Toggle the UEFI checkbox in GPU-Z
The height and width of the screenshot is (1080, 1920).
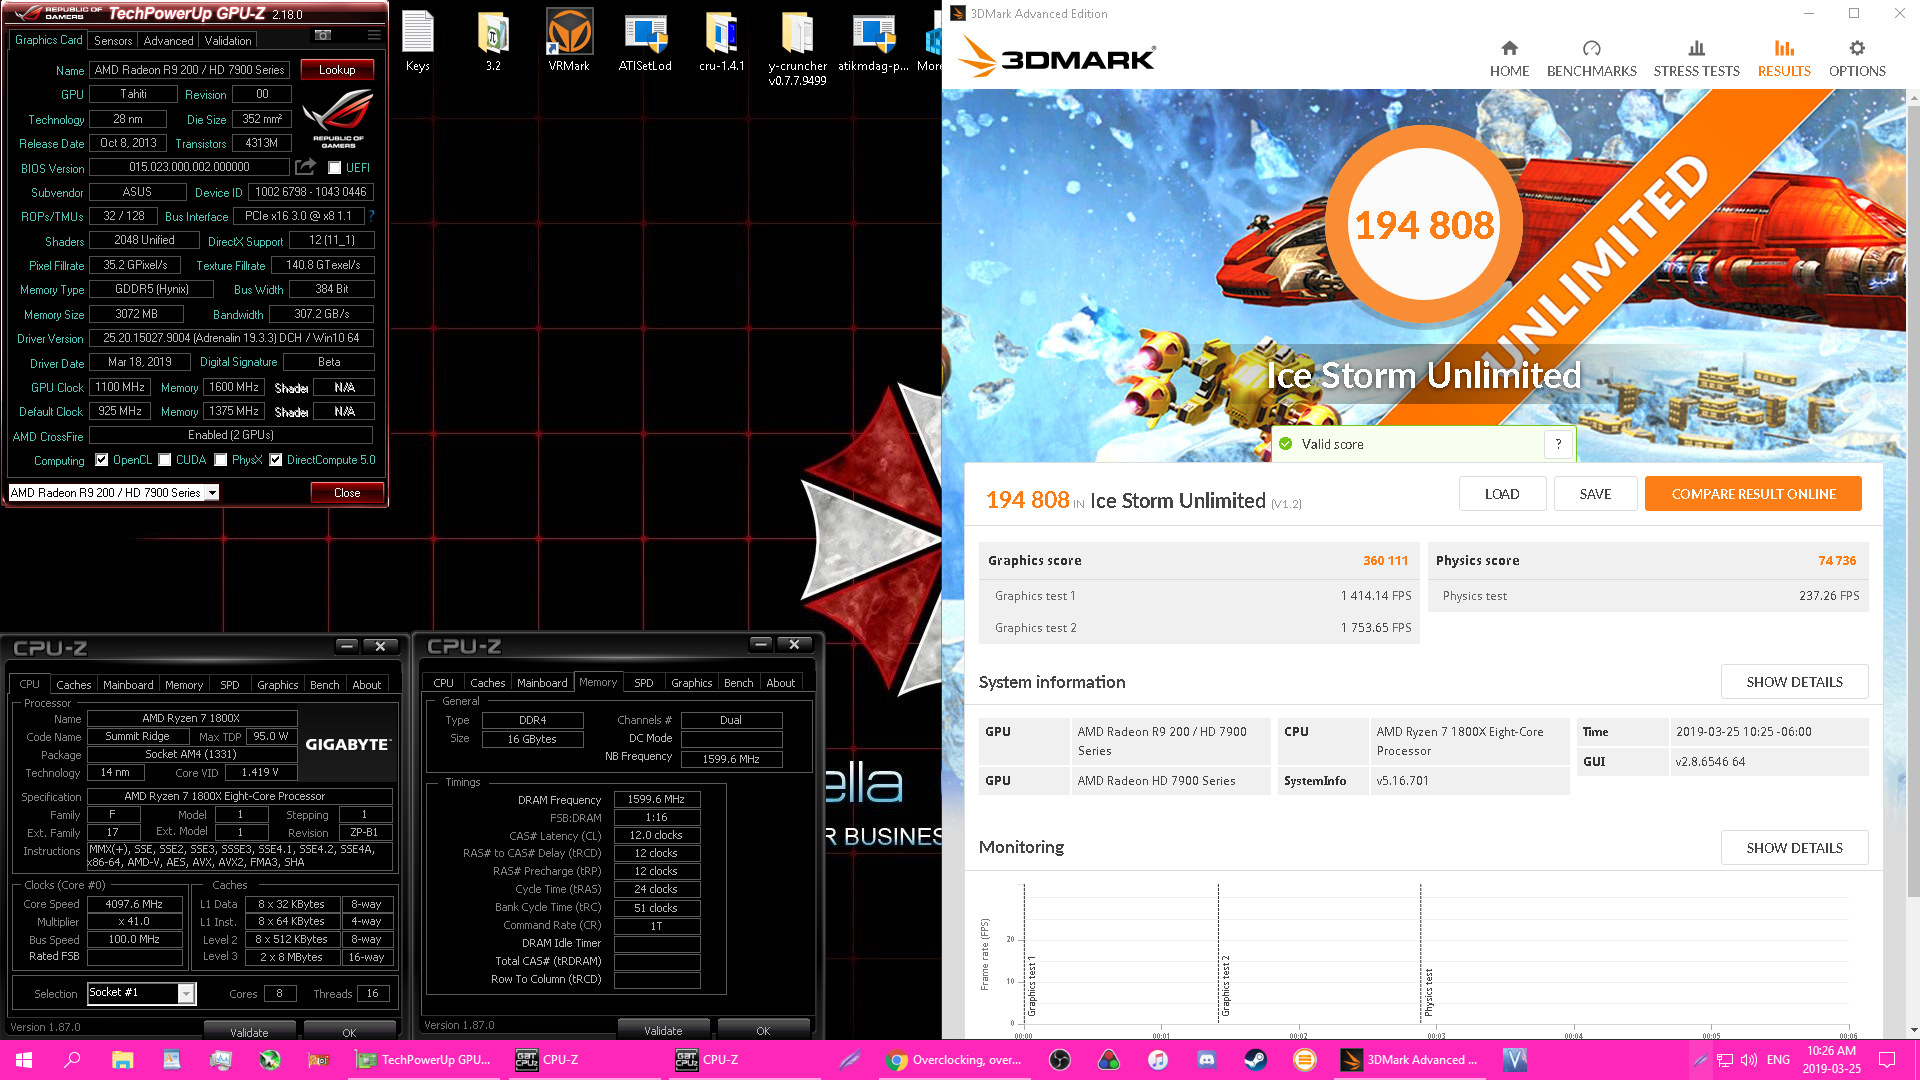[335, 168]
